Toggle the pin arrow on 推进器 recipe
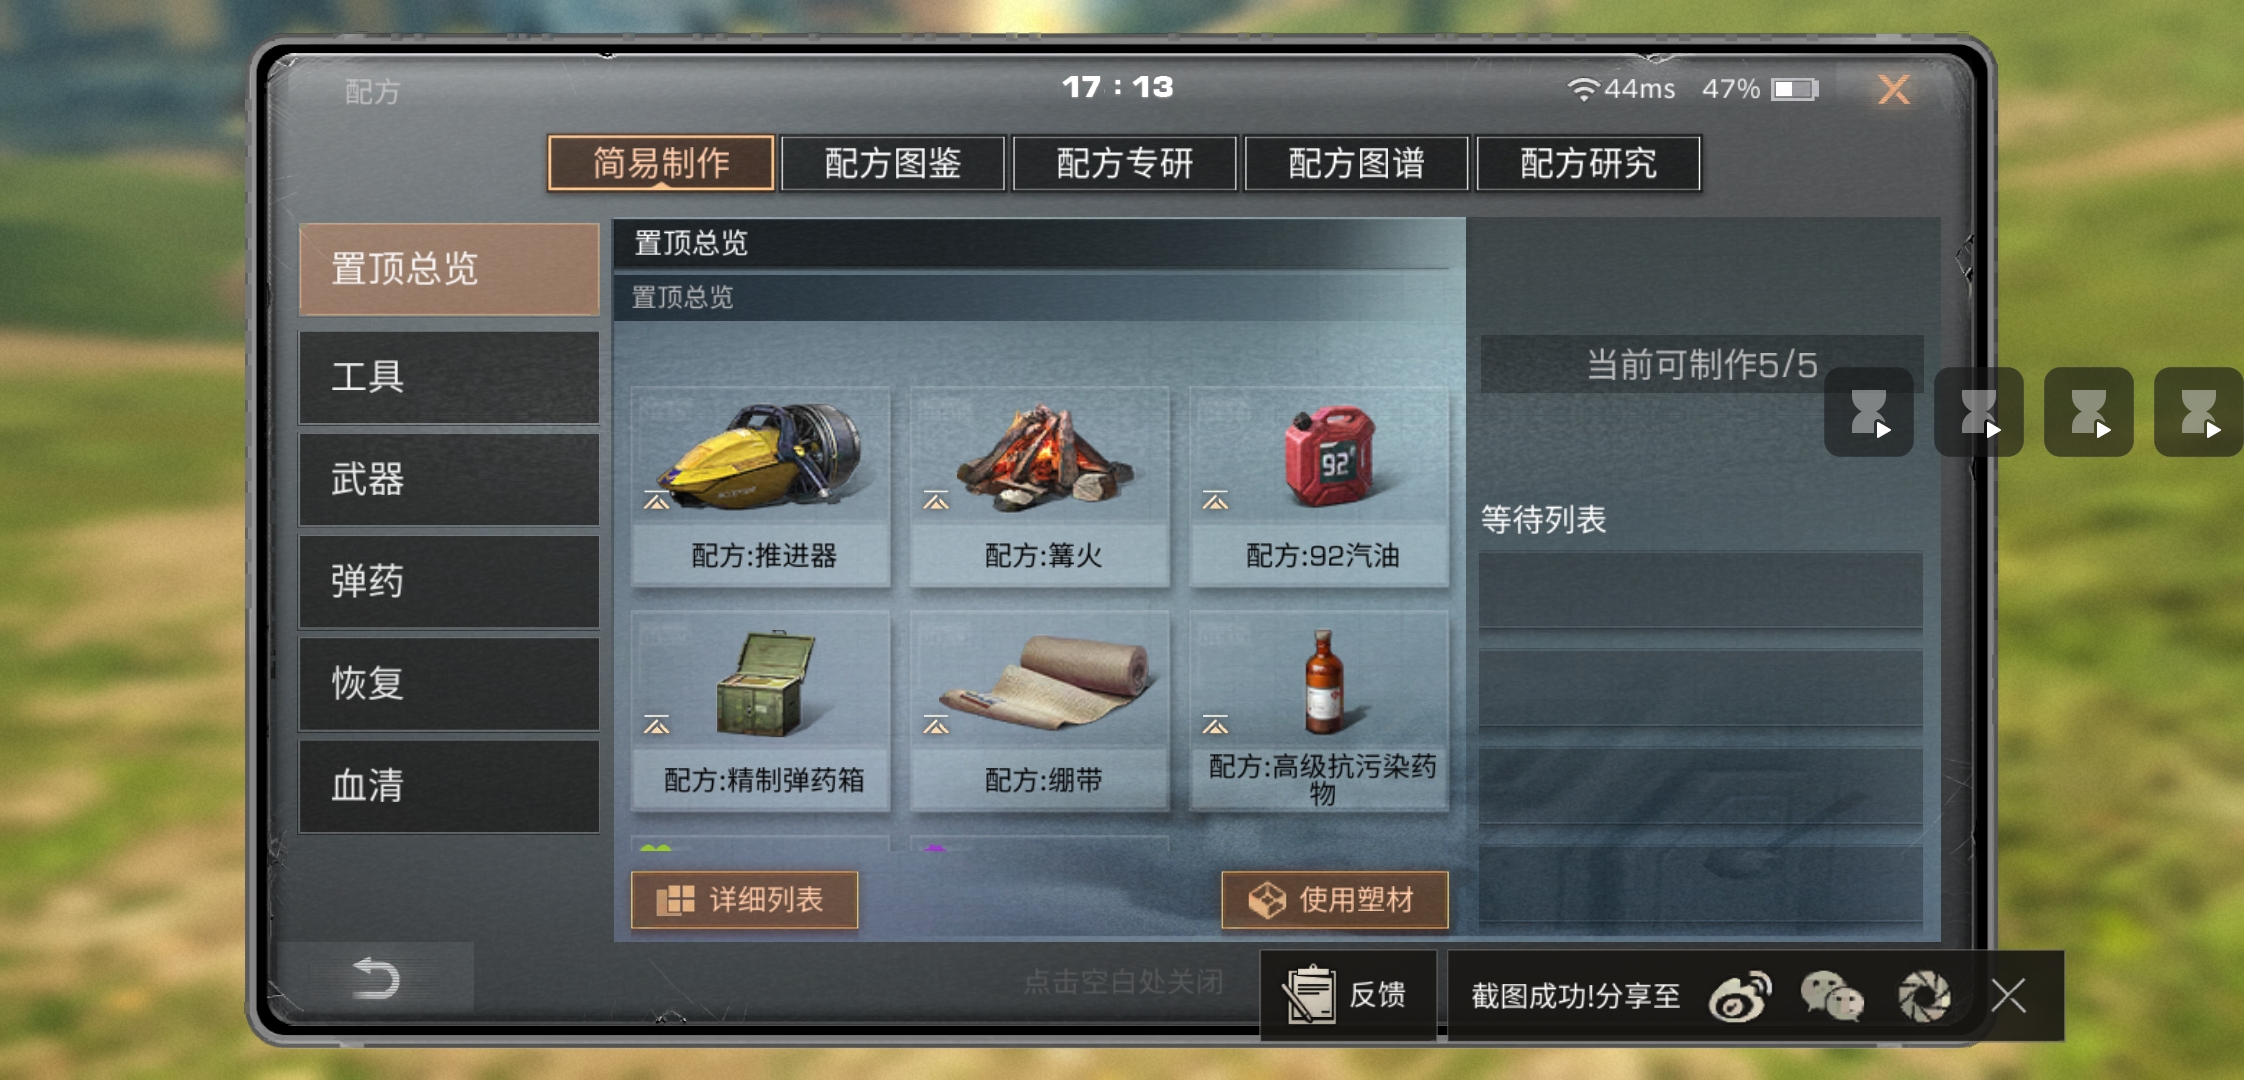 coord(656,501)
